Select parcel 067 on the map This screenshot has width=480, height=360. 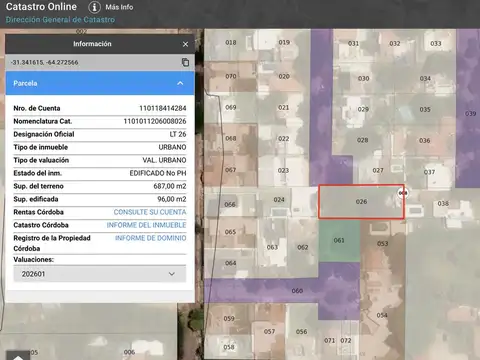(x=230, y=170)
